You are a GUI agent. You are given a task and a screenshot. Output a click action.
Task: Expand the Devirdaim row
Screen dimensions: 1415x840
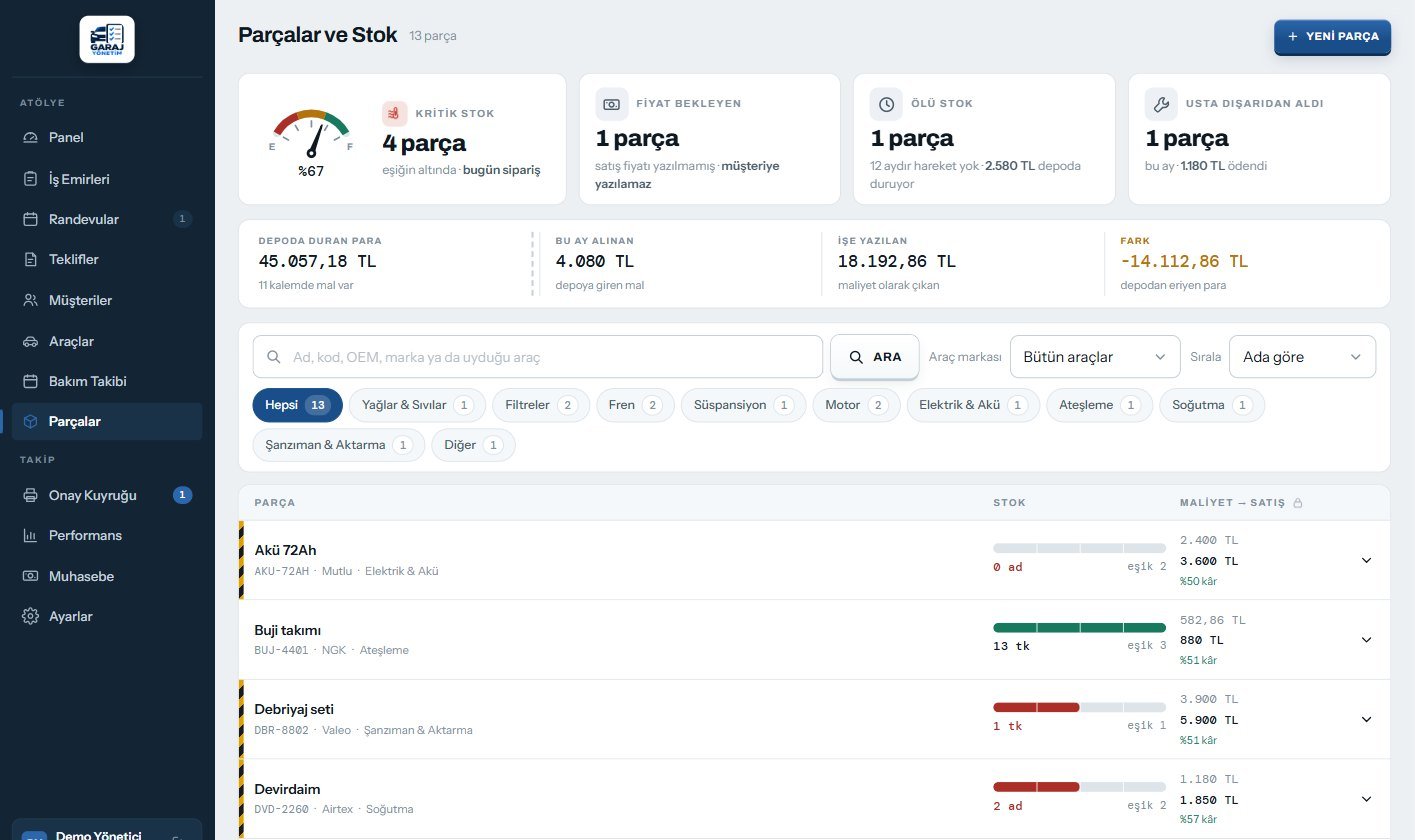[x=1366, y=799]
